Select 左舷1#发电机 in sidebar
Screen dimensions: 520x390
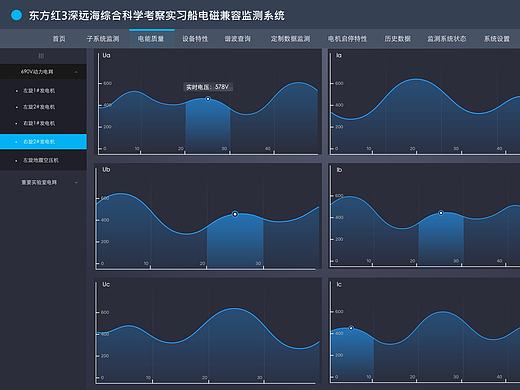pyautogui.click(x=39, y=91)
